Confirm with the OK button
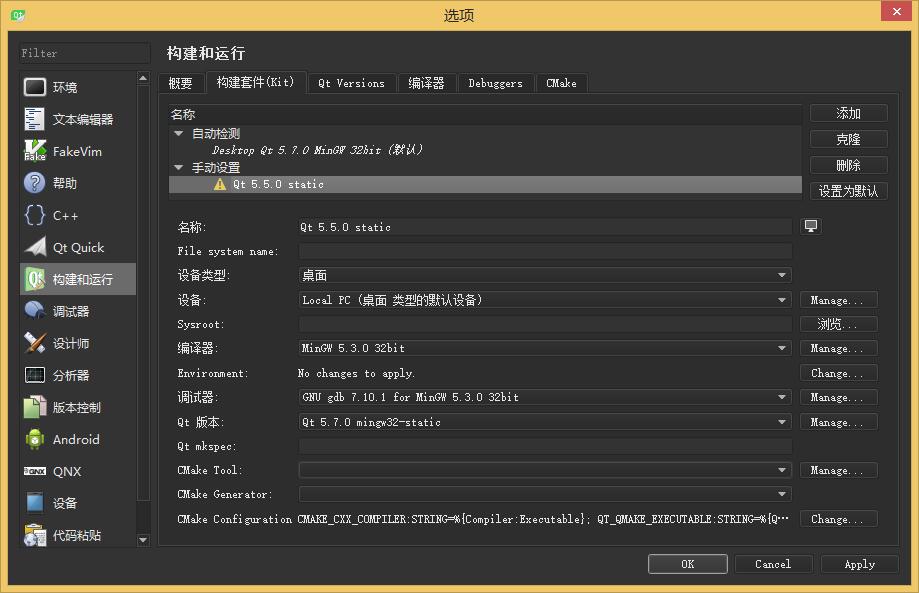 (x=687, y=564)
